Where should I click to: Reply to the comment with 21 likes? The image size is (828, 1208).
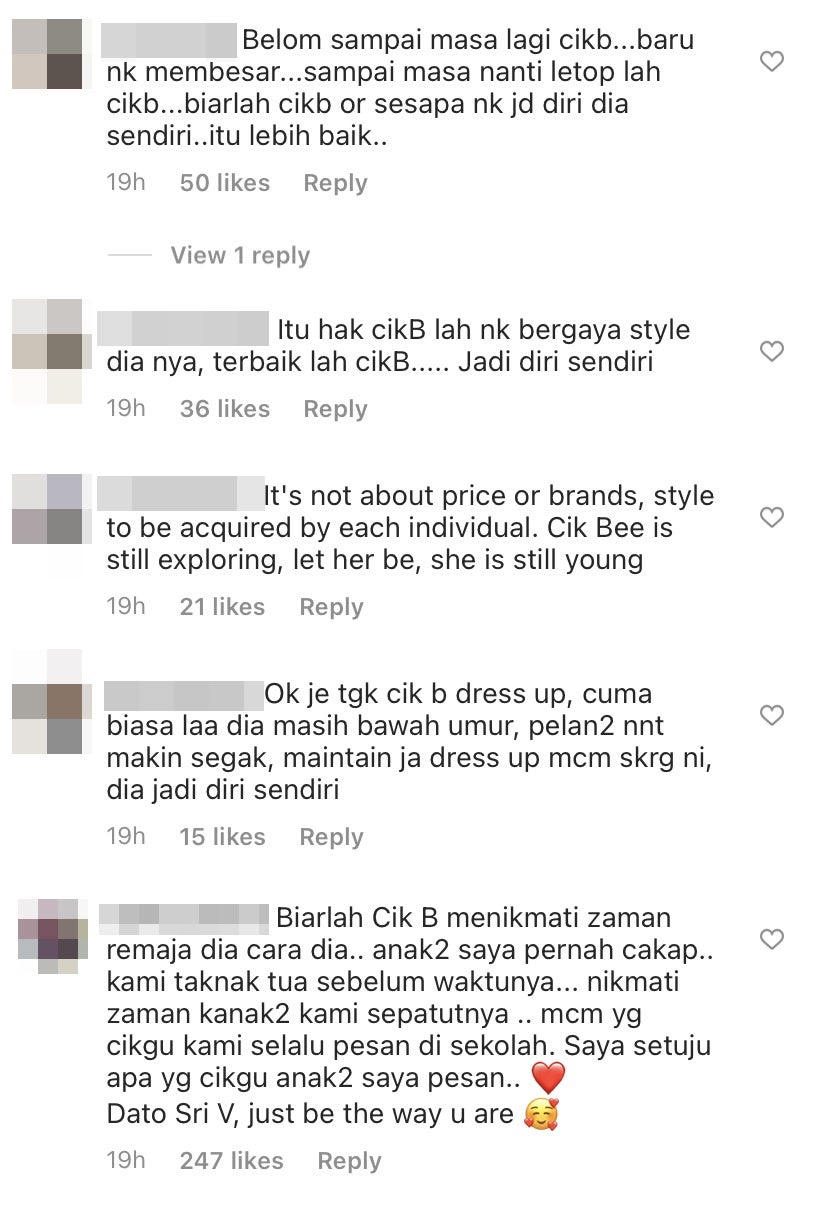click(x=331, y=607)
